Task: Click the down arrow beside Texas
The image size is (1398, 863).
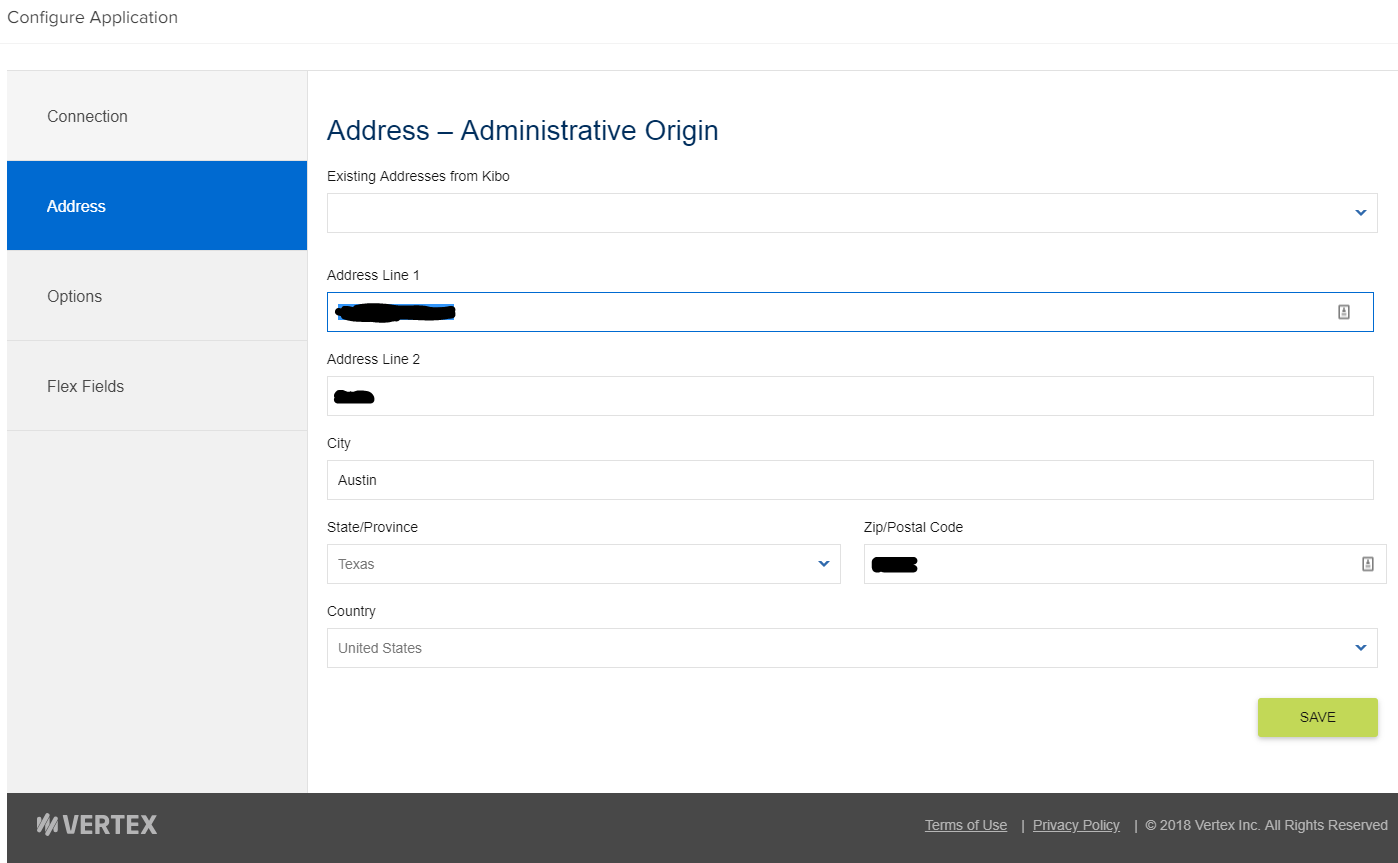Action: click(x=824, y=564)
